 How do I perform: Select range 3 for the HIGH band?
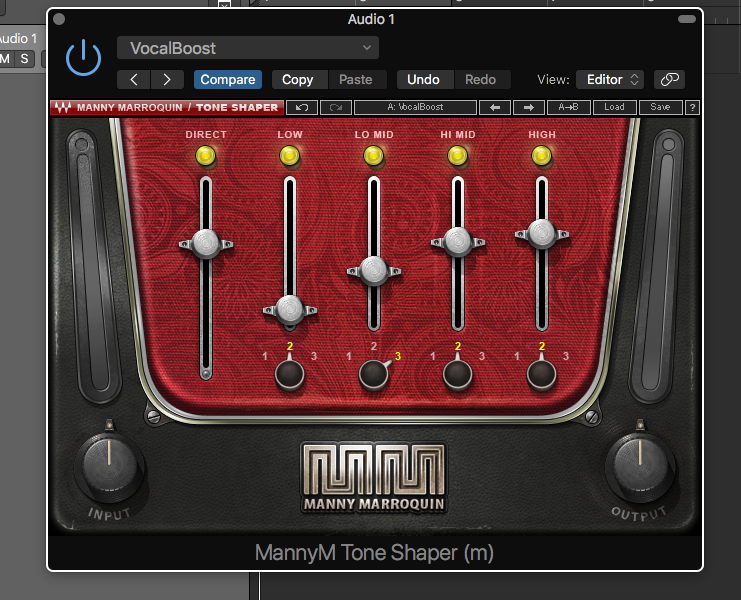point(566,356)
